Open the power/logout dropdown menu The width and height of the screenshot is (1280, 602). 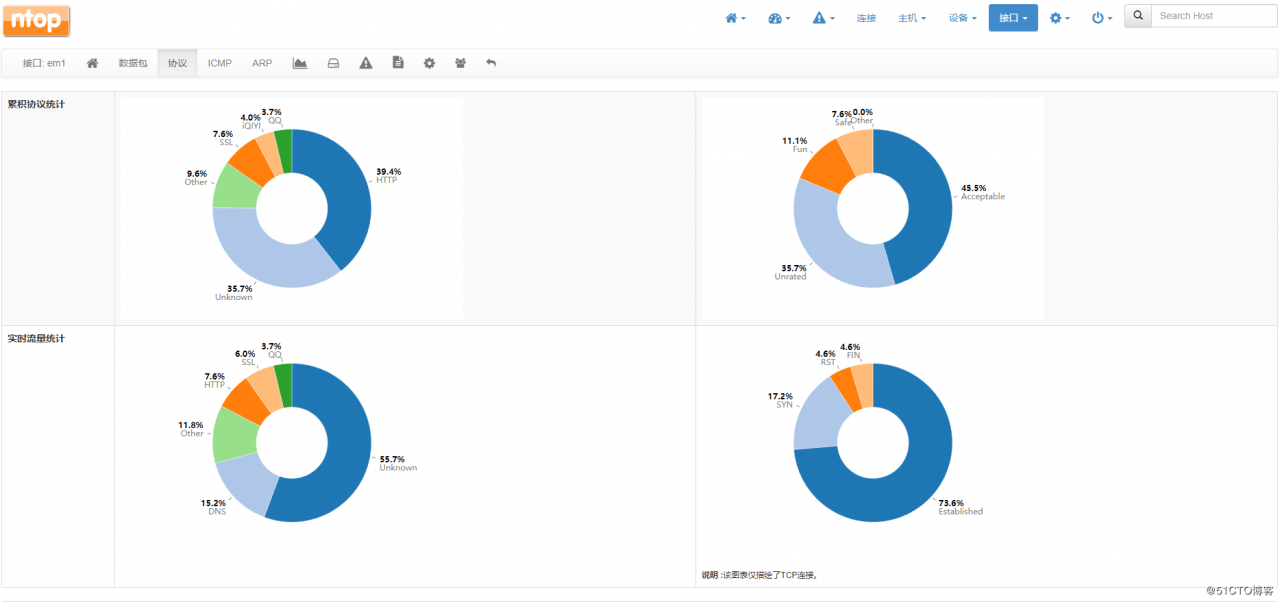(1100, 18)
